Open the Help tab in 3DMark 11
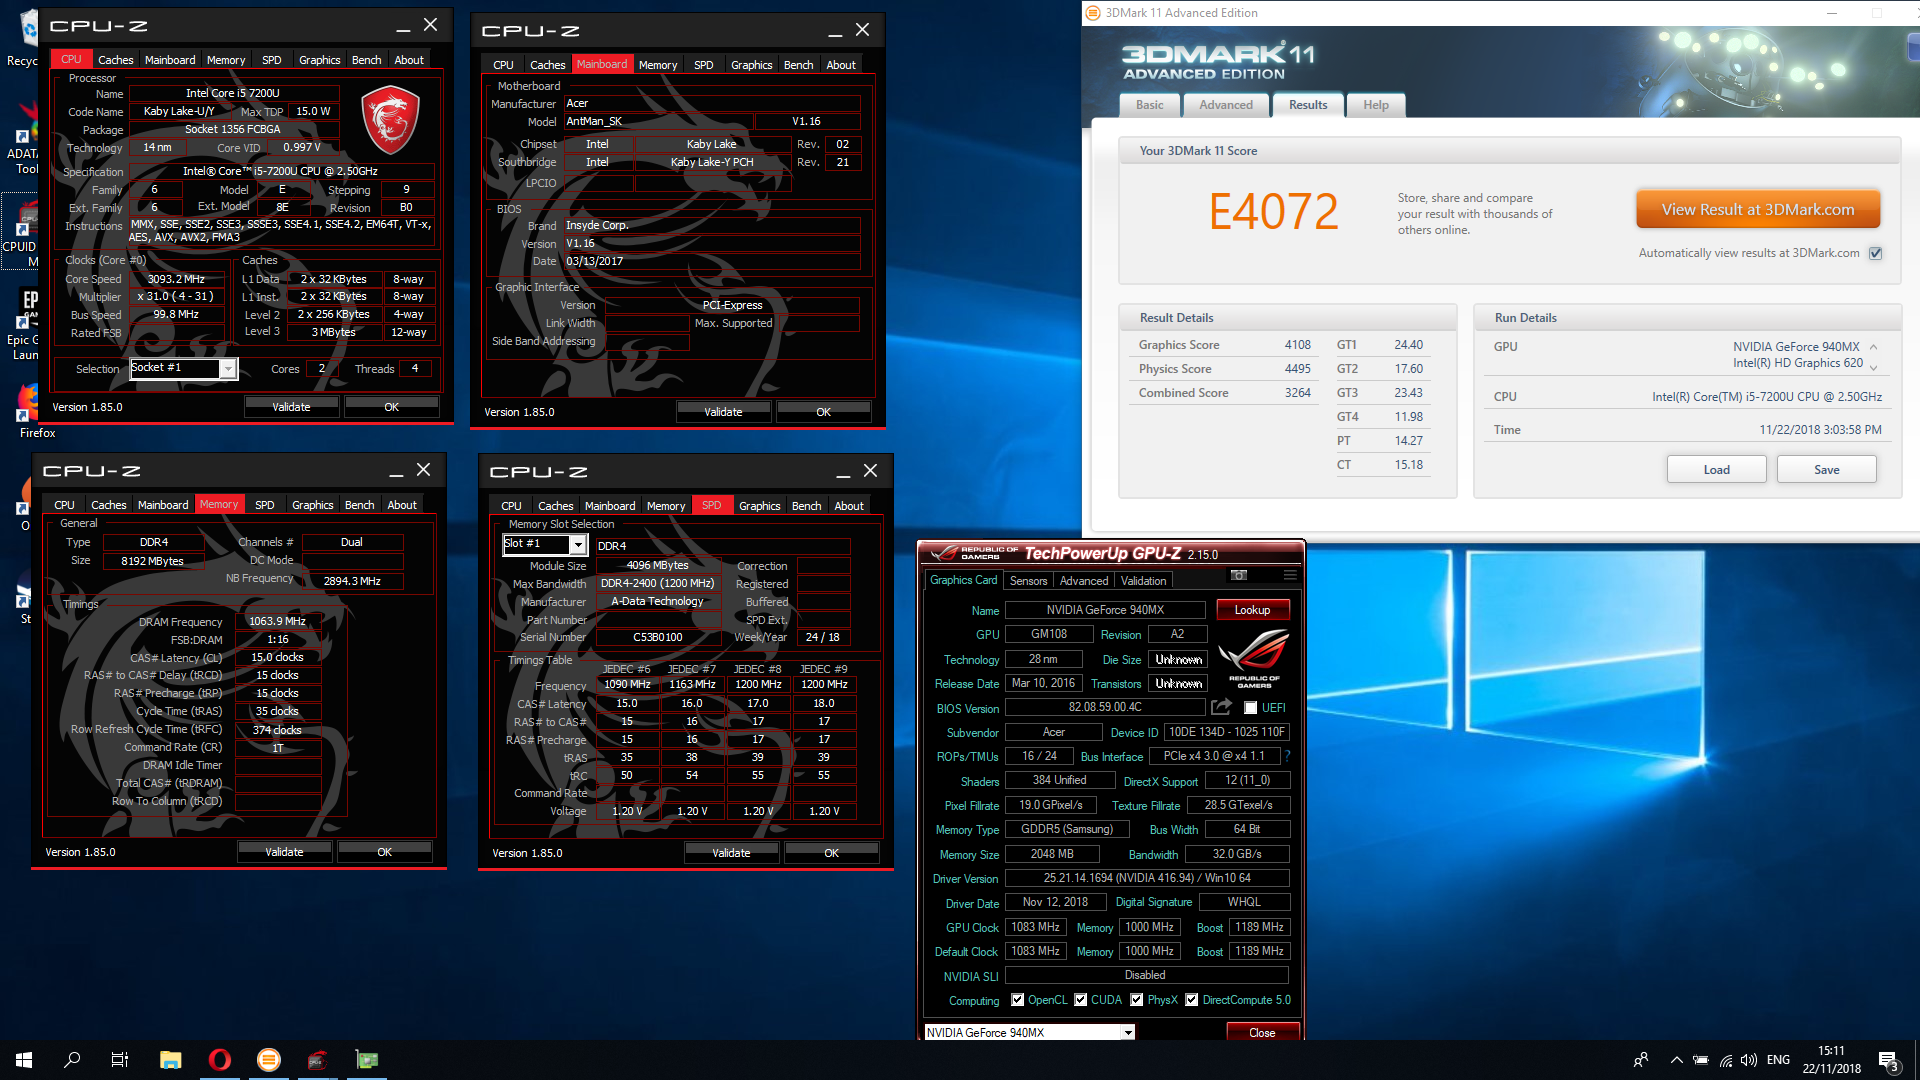Image resolution: width=1920 pixels, height=1080 pixels. (x=1376, y=105)
